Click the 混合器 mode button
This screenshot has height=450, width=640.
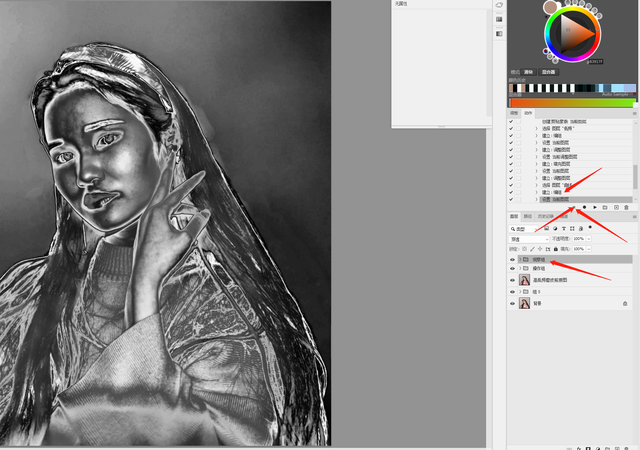click(x=548, y=72)
